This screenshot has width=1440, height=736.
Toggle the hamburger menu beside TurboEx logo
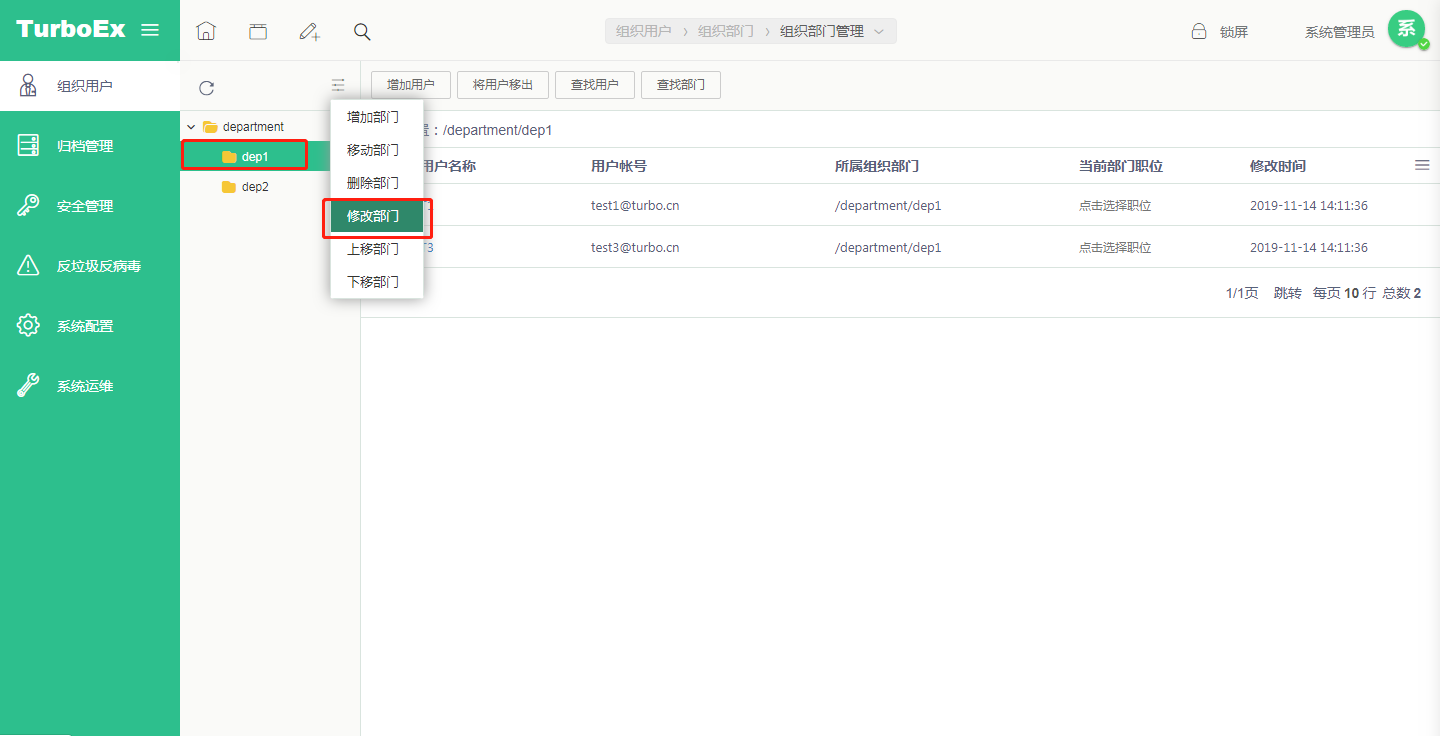click(x=150, y=30)
